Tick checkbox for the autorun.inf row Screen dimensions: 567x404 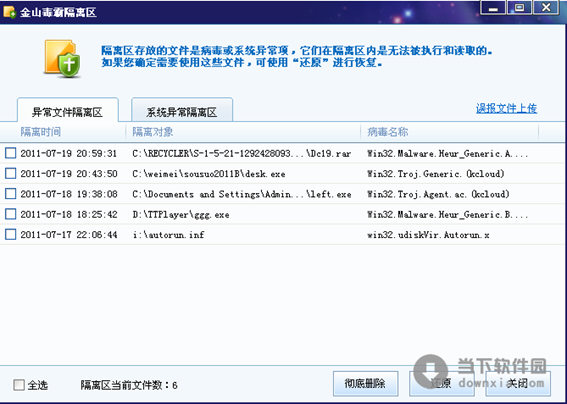coord(10,234)
